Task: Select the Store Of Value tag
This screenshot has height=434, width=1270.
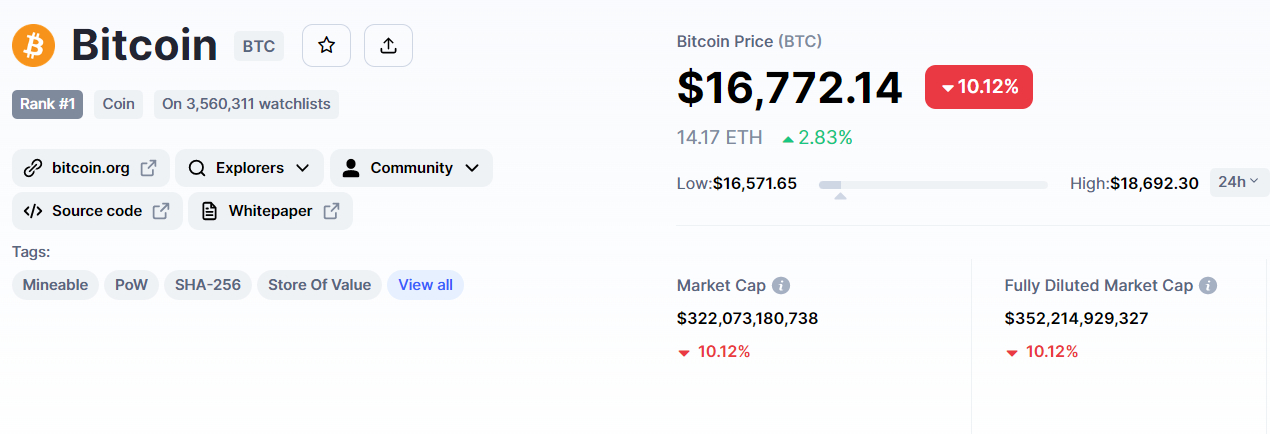Action: [x=319, y=285]
